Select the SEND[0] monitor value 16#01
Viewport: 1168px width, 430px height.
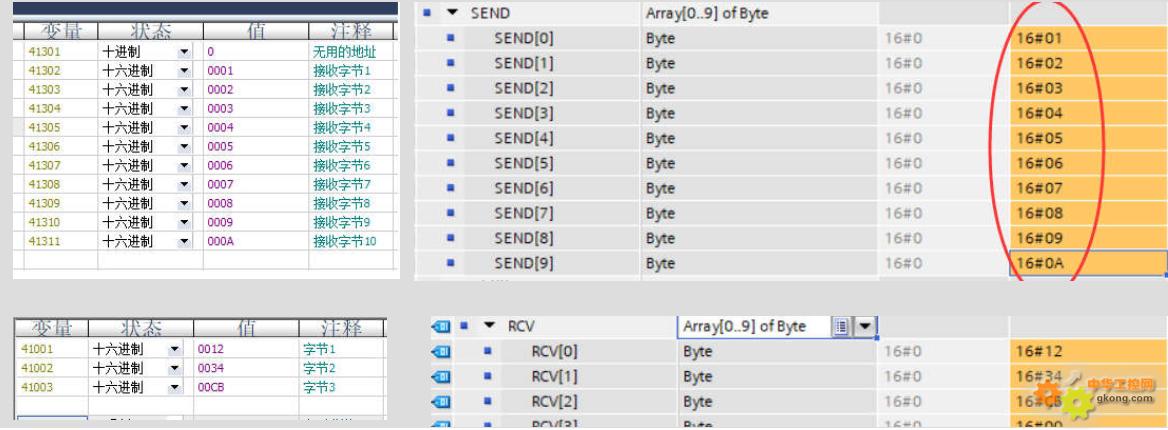coord(1088,38)
